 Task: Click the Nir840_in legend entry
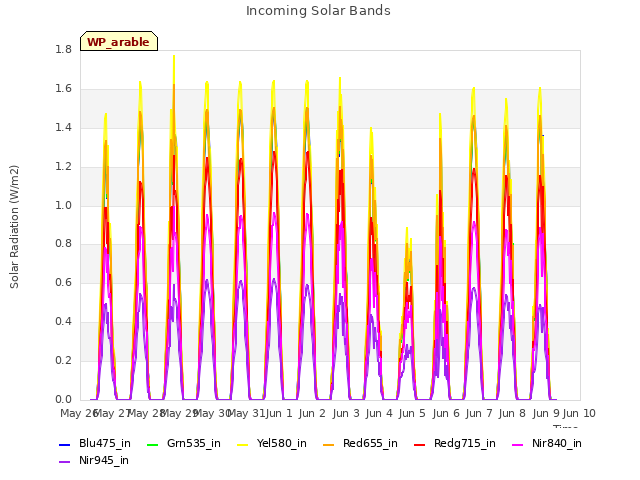547,443
